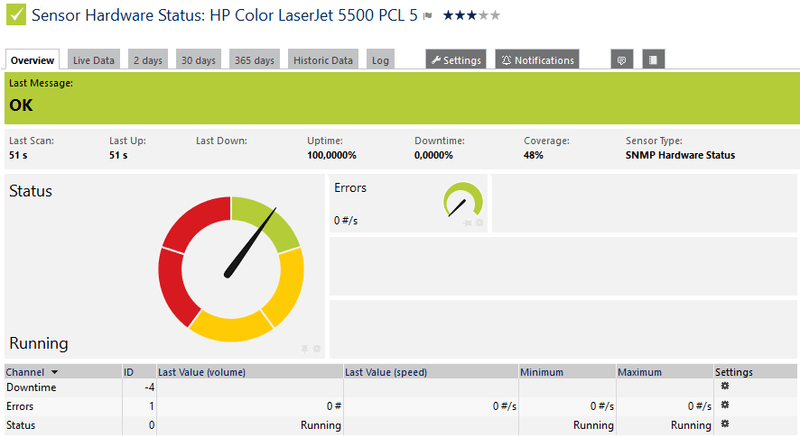Open channel settings gear for Downtime row
Viewport: 800px width, 437px height.
point(724,386)
